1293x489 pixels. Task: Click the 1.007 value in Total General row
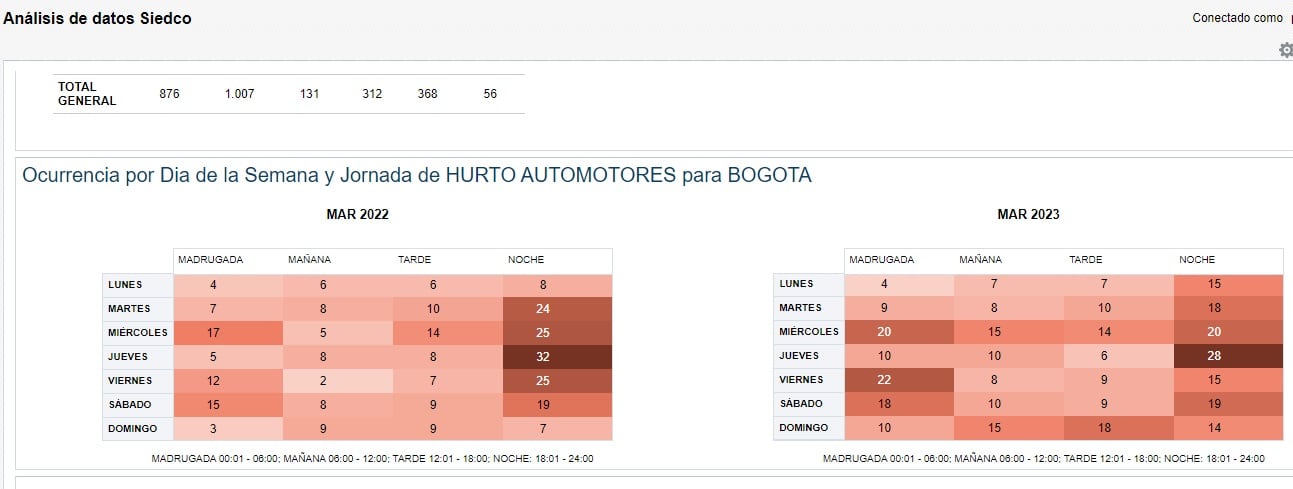tap(239, 94)
